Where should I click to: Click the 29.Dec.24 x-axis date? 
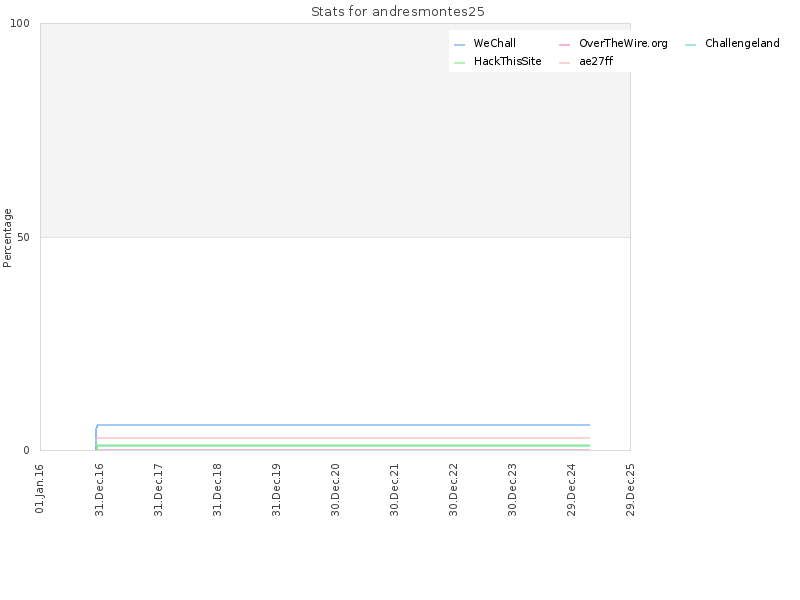pyautogui.click(x=571, y=490)
